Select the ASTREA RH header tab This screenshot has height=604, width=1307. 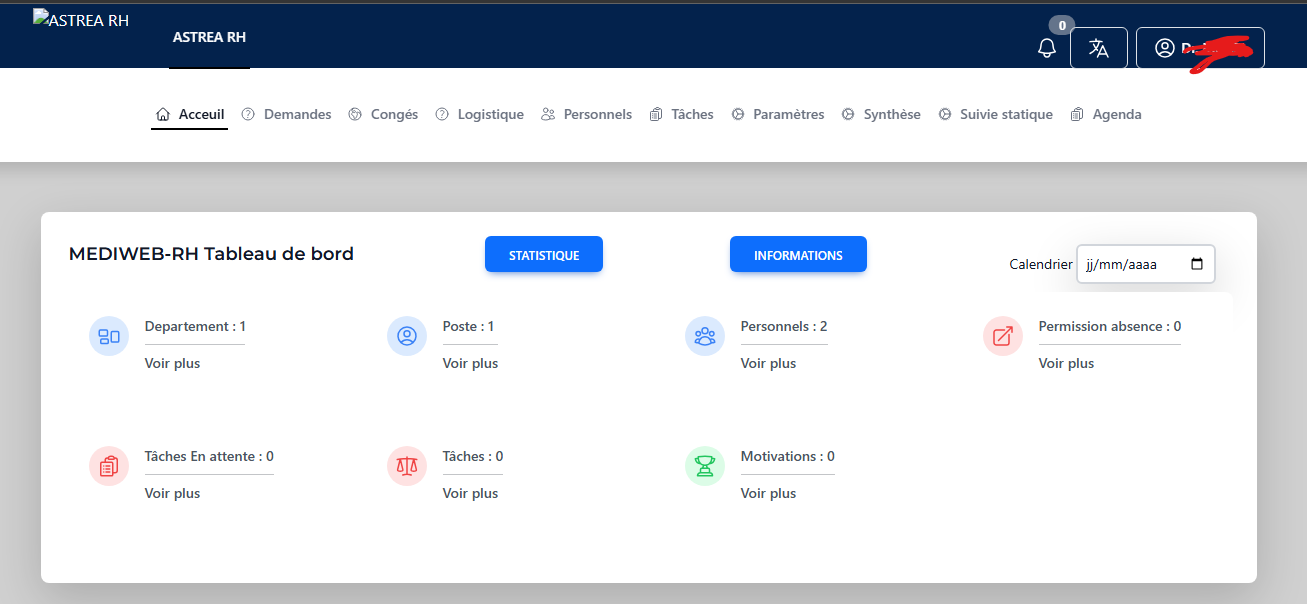pyautogui.click(x=209, y=37)
